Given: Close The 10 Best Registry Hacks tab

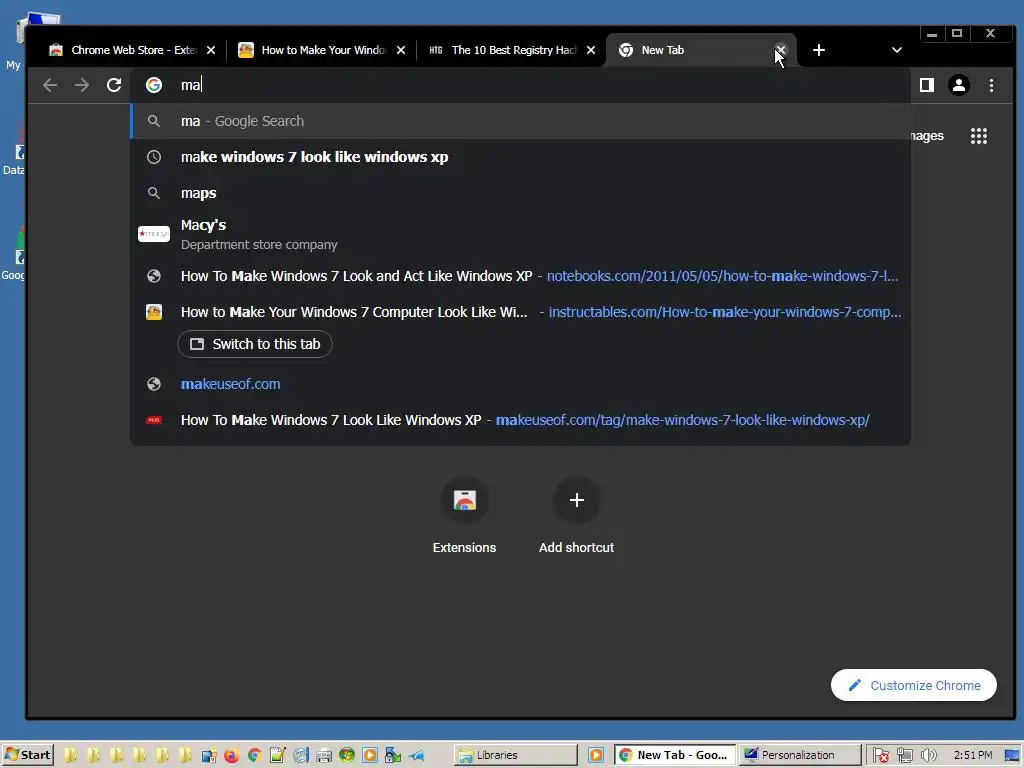Looking at the screenshot, I should tap(591, 50).
